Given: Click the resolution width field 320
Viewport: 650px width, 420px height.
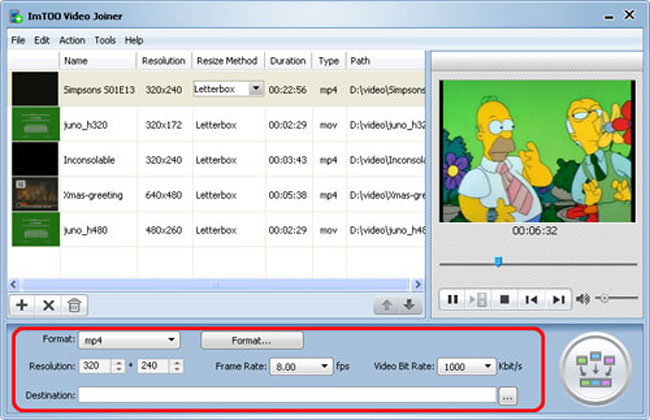Looking at the screenshot, I should click(x=96, y=366).
